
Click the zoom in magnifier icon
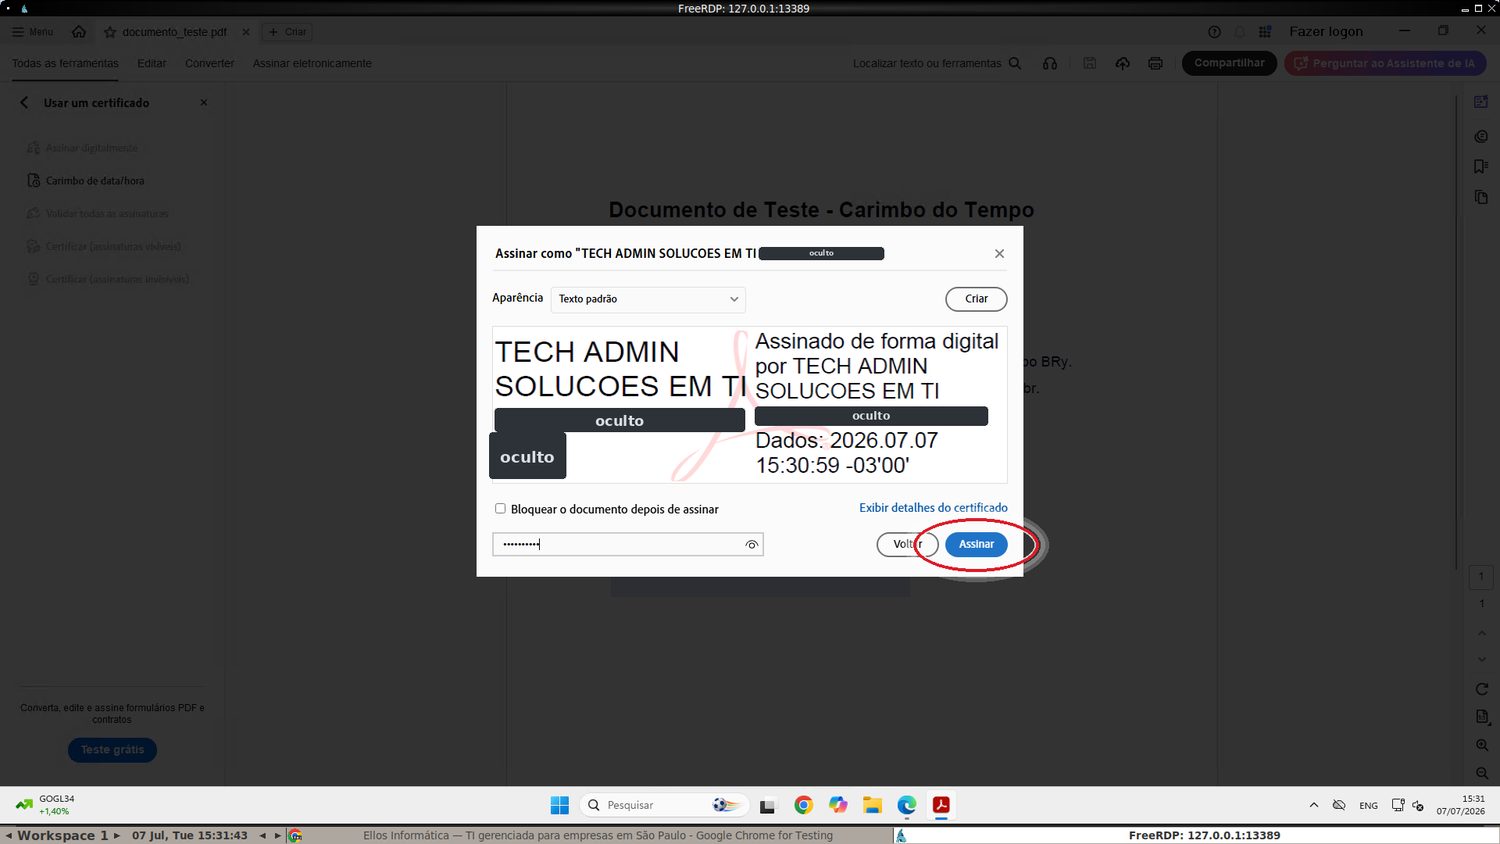pos(1481,745)
